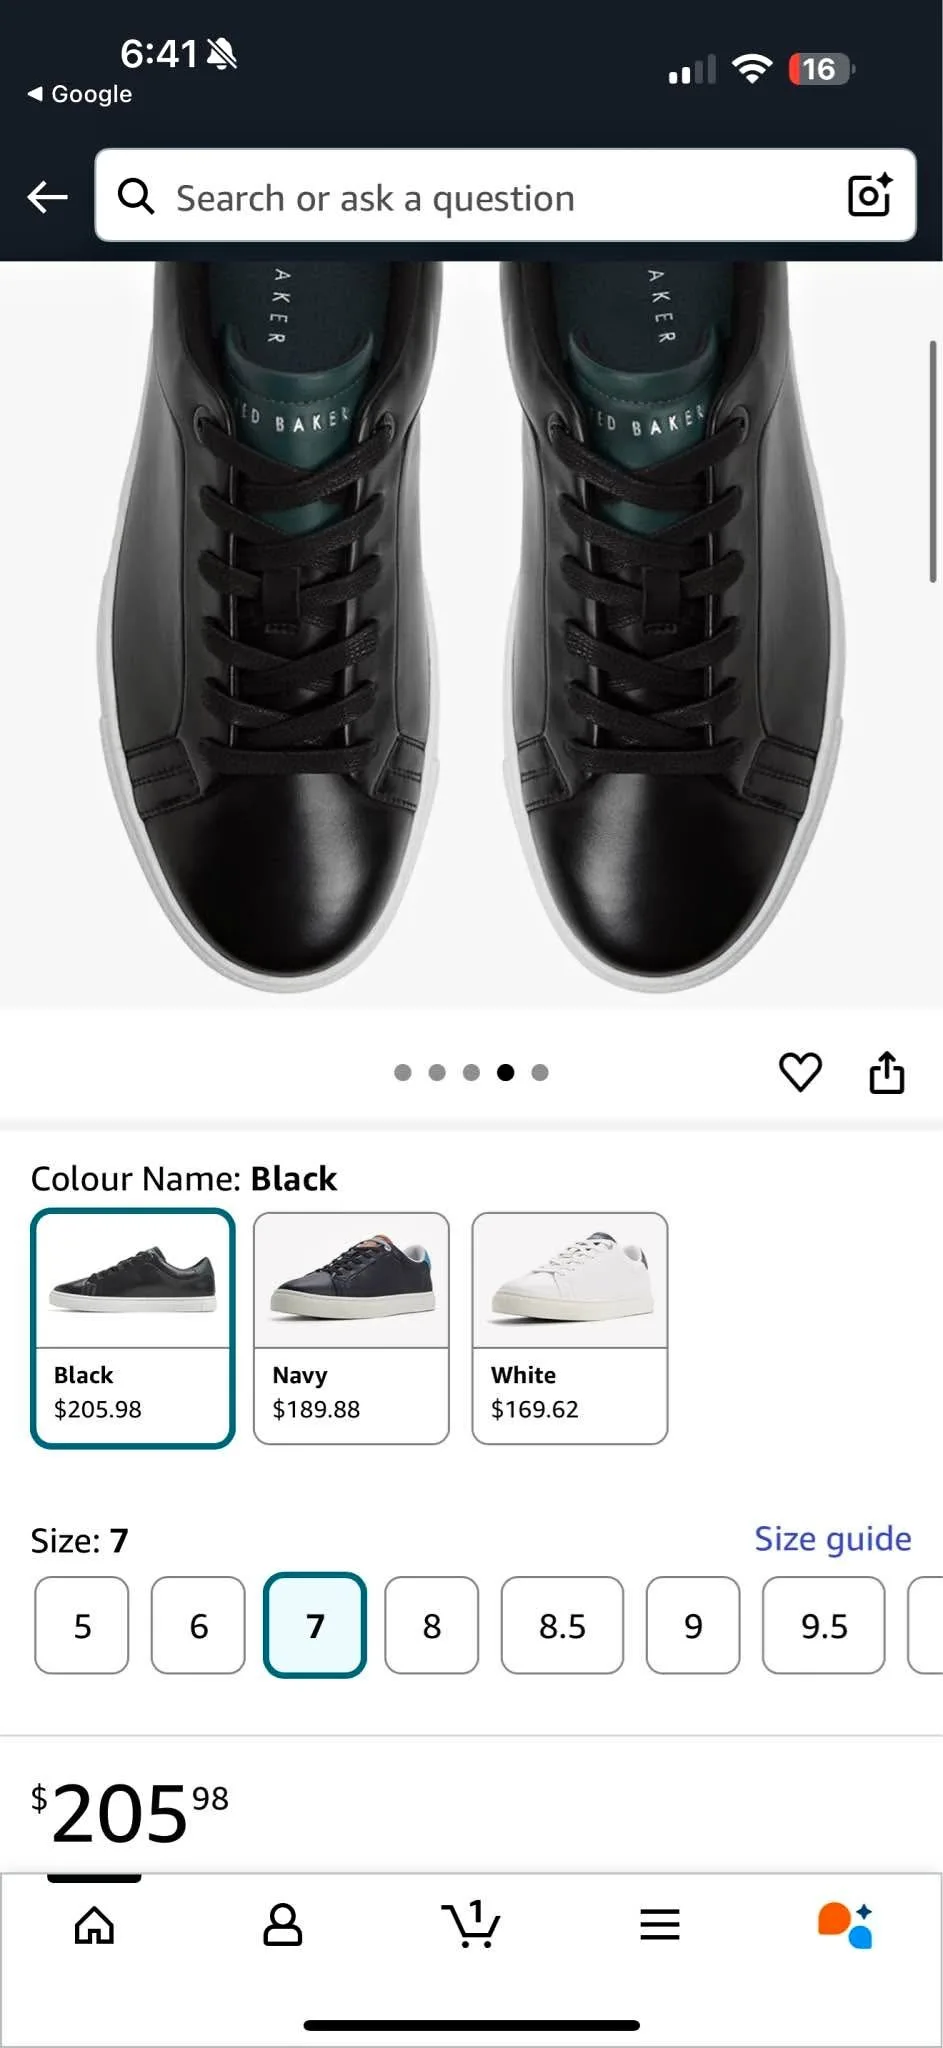Open the shopping cart
943x2048 pixels.
[470, 1924]
